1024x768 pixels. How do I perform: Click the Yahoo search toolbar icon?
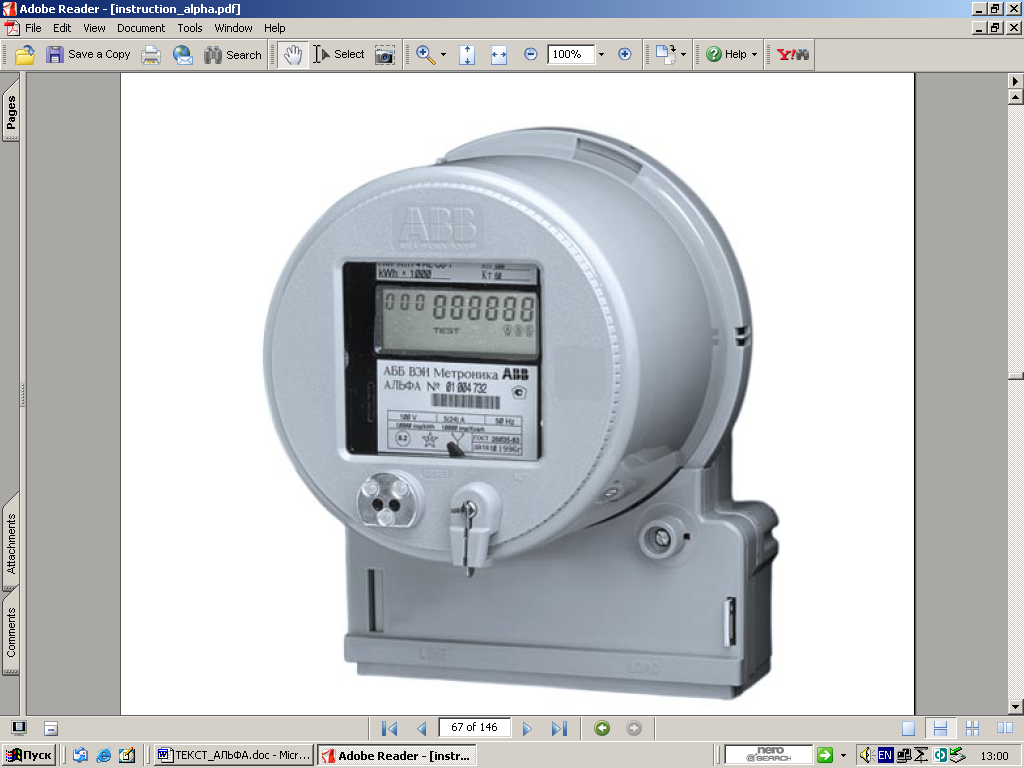792,55
